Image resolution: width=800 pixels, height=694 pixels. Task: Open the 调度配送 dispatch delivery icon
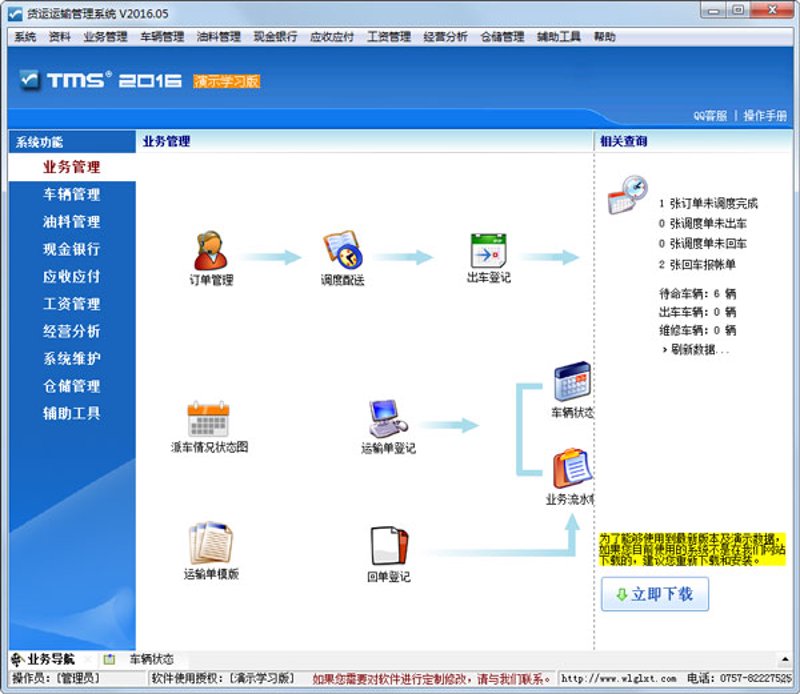click(x=342, y=251)
